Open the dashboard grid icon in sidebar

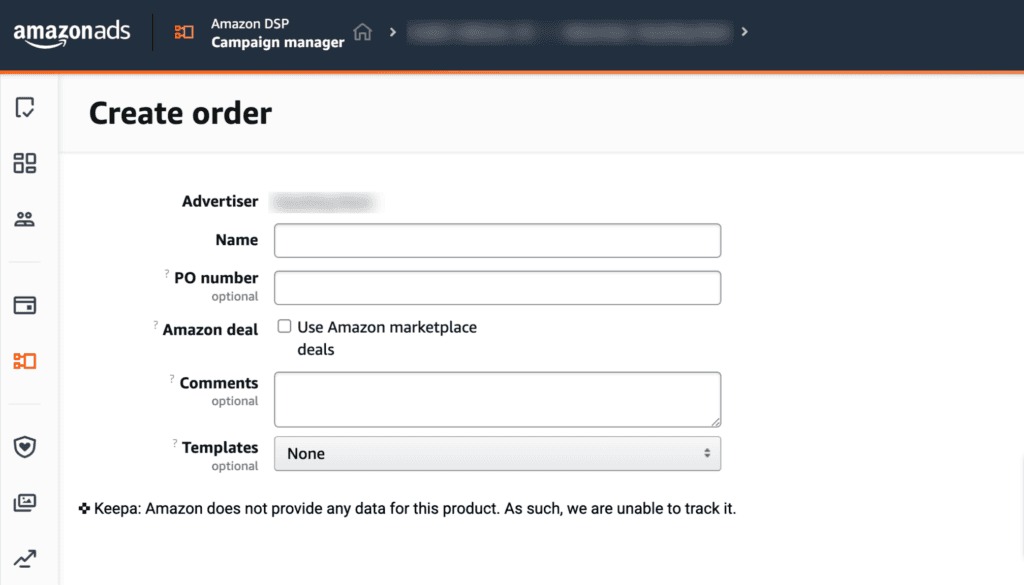point(25,163)
